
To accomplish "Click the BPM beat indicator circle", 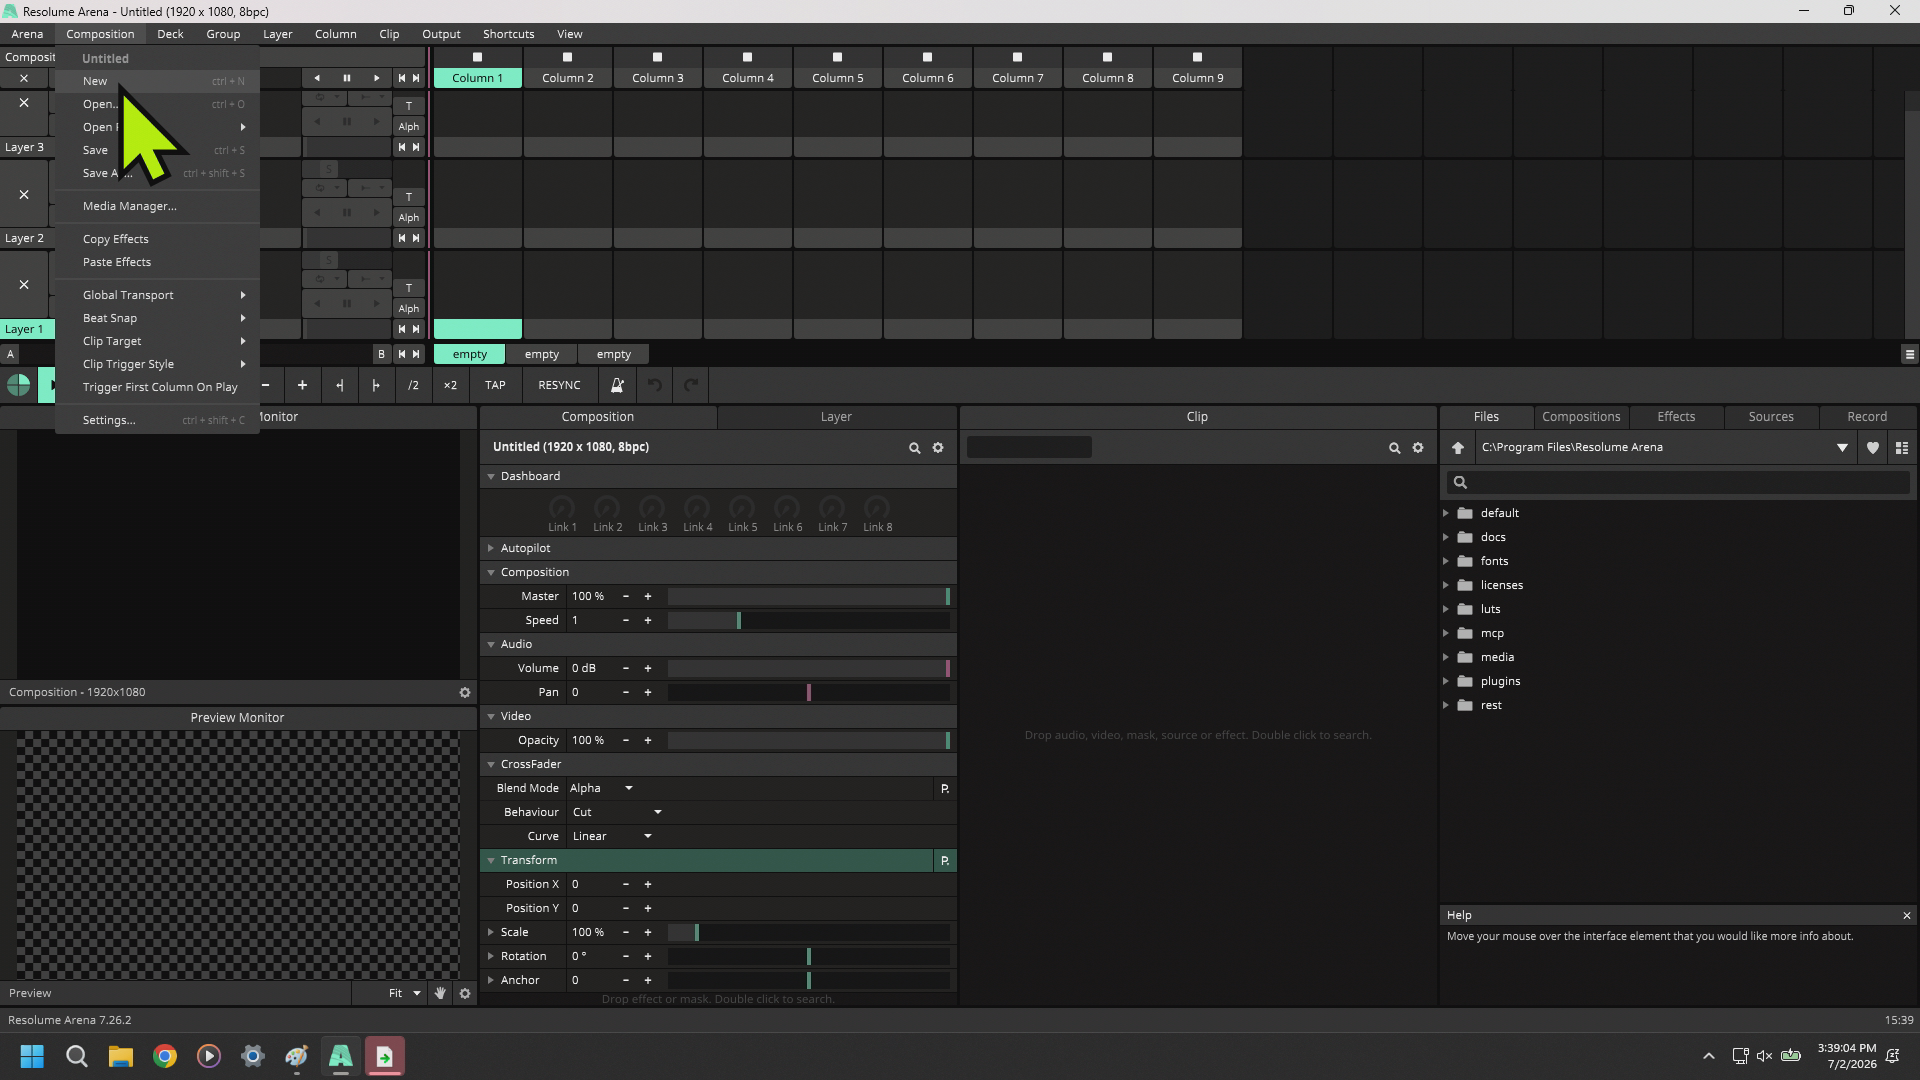I will 18,385.
